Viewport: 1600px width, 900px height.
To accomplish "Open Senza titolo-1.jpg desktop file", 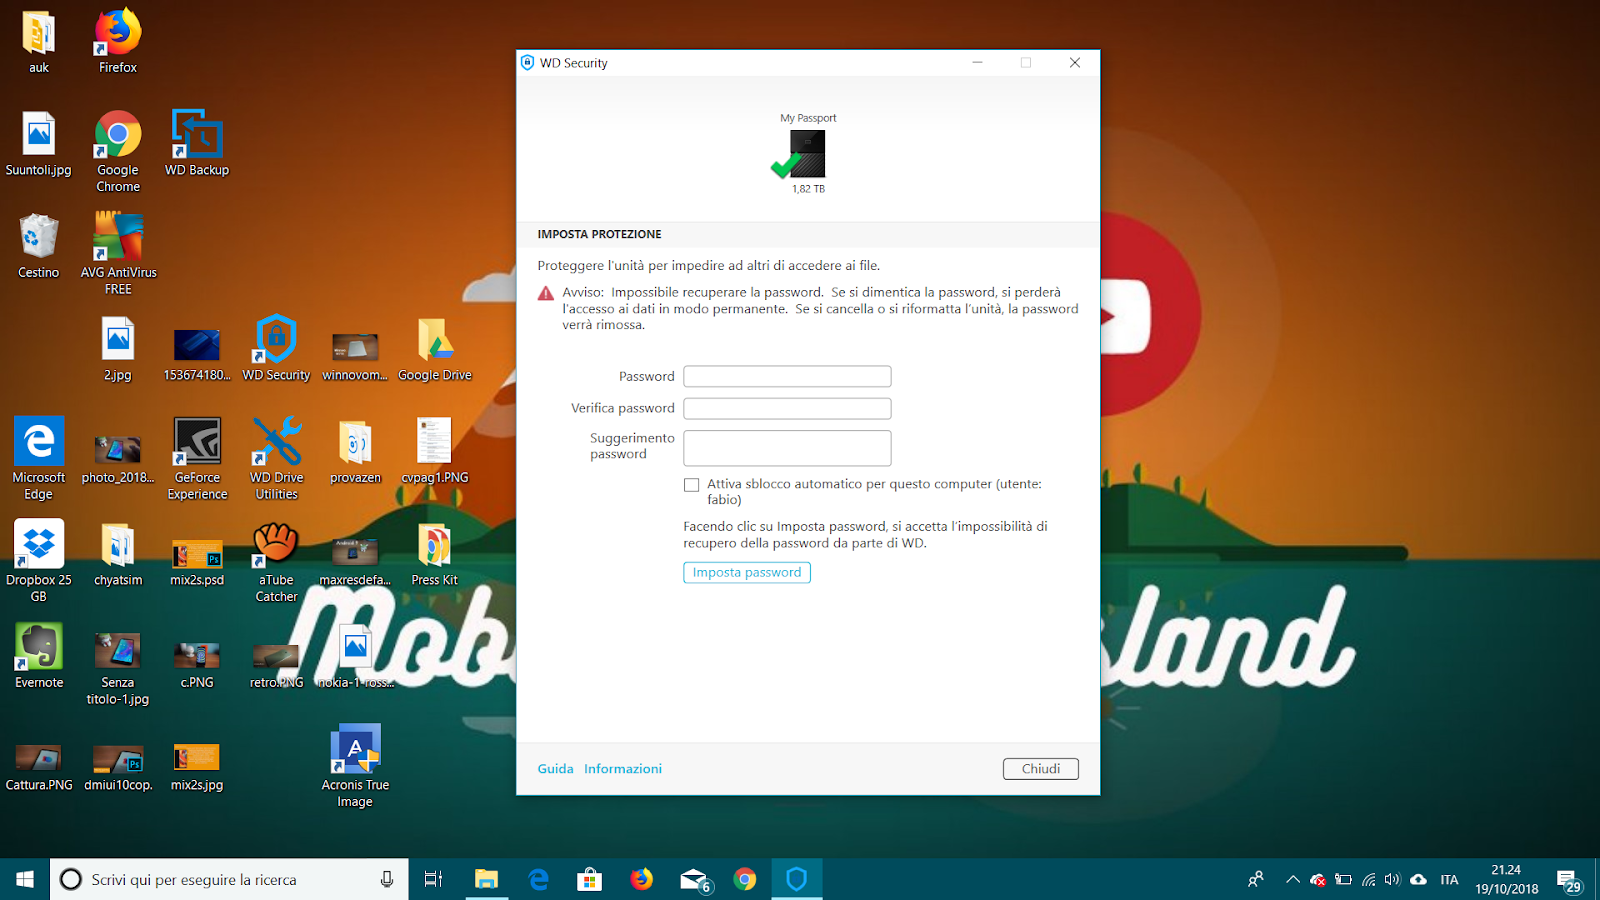I will (118, 668).
